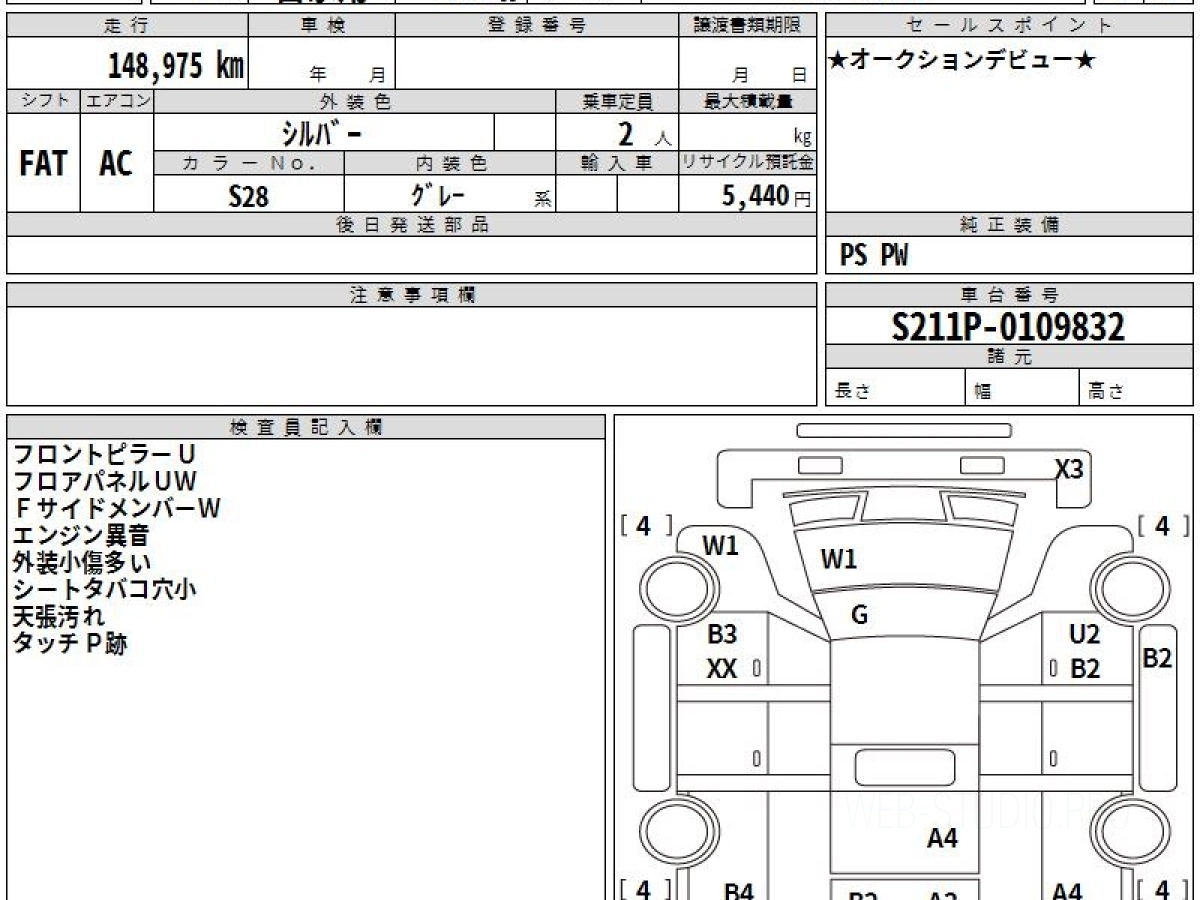Image resolution: width=1200 pixels, height=900 pixels.
Task: Select the 乗車定員 header
Action: (x=617, y=101)
